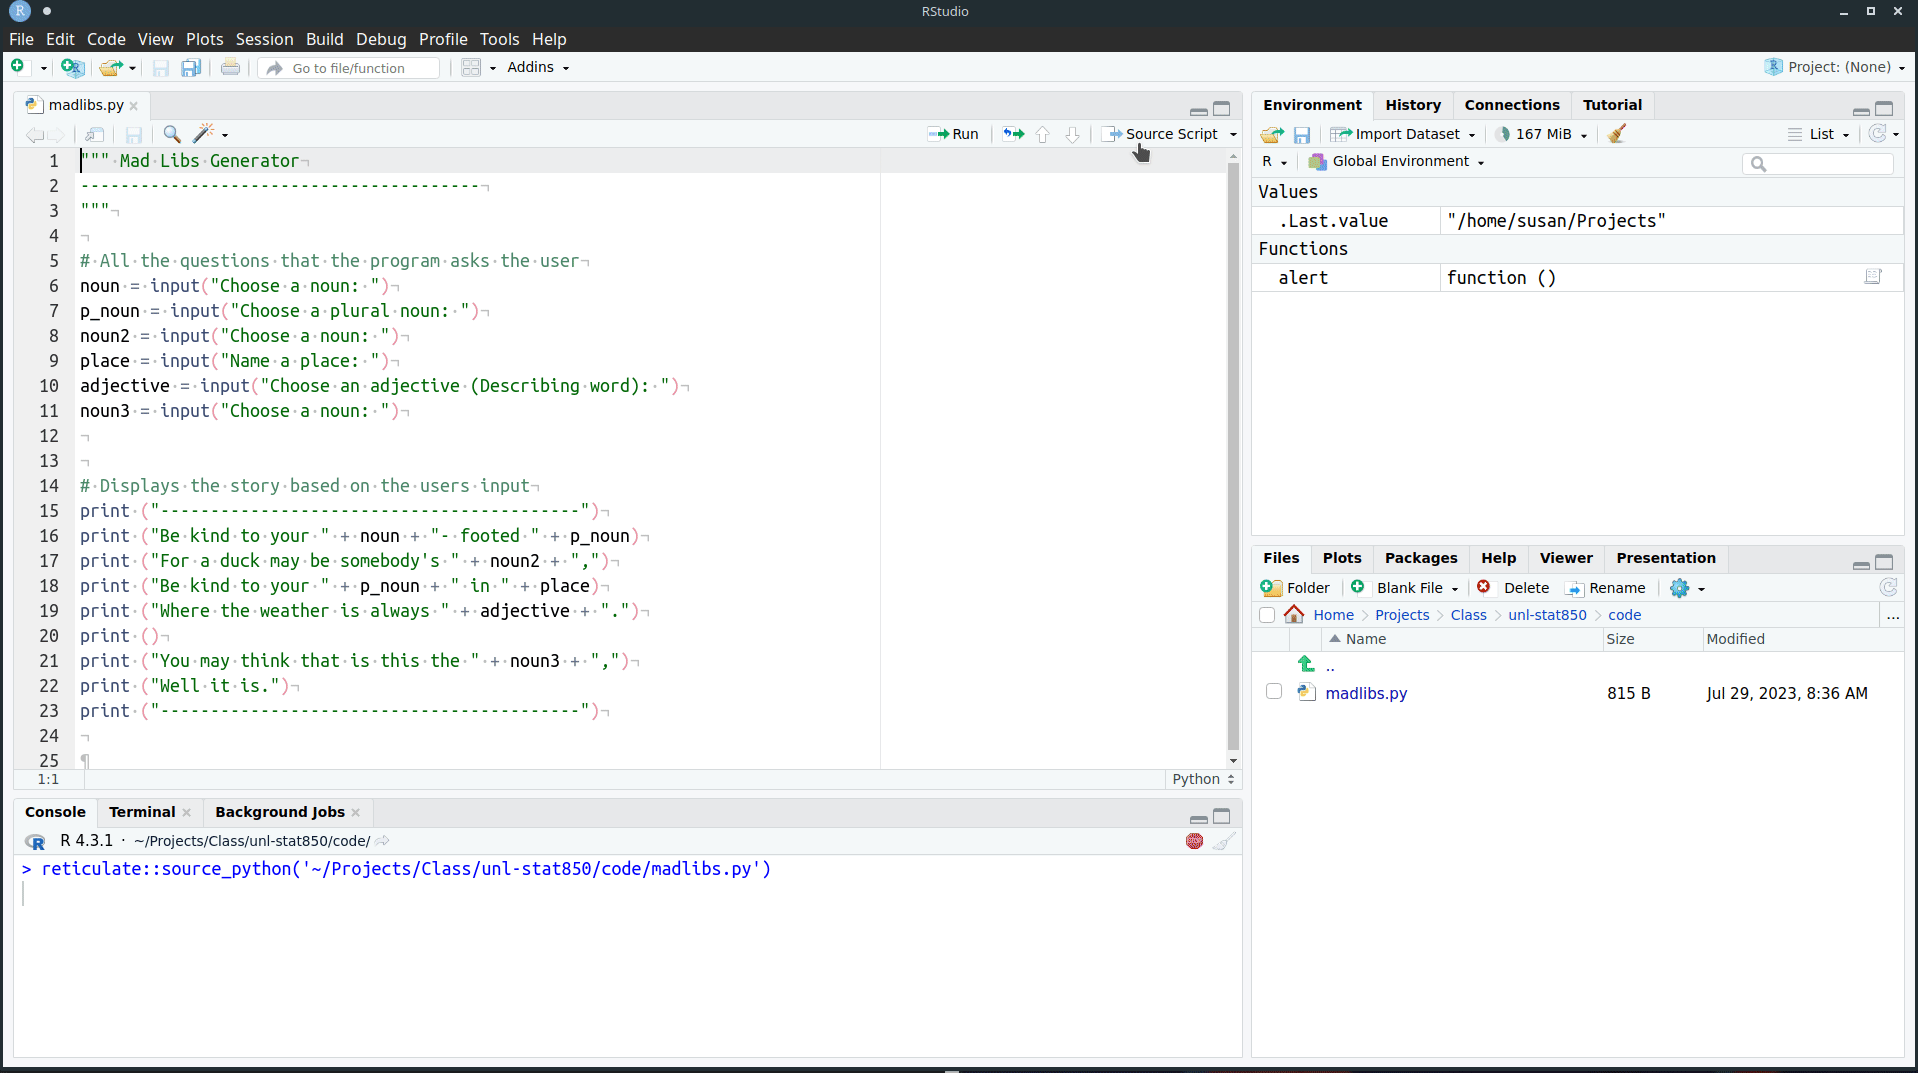Refresh the Files pane listing

[x=1889, y=587]
